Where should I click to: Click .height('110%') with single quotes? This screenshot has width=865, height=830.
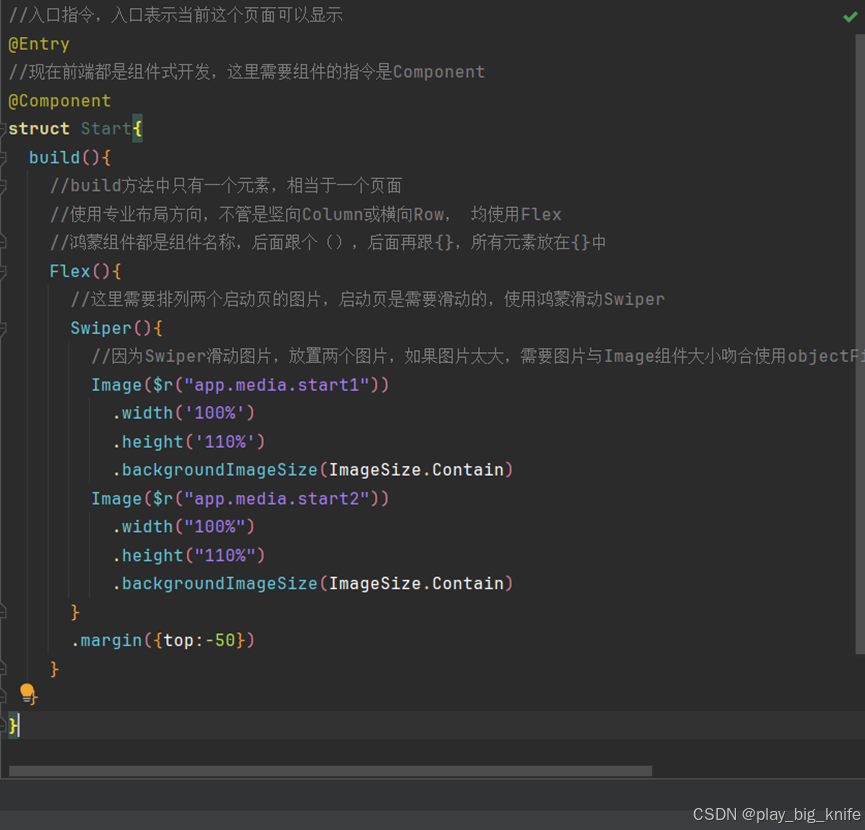pos(189,442)
